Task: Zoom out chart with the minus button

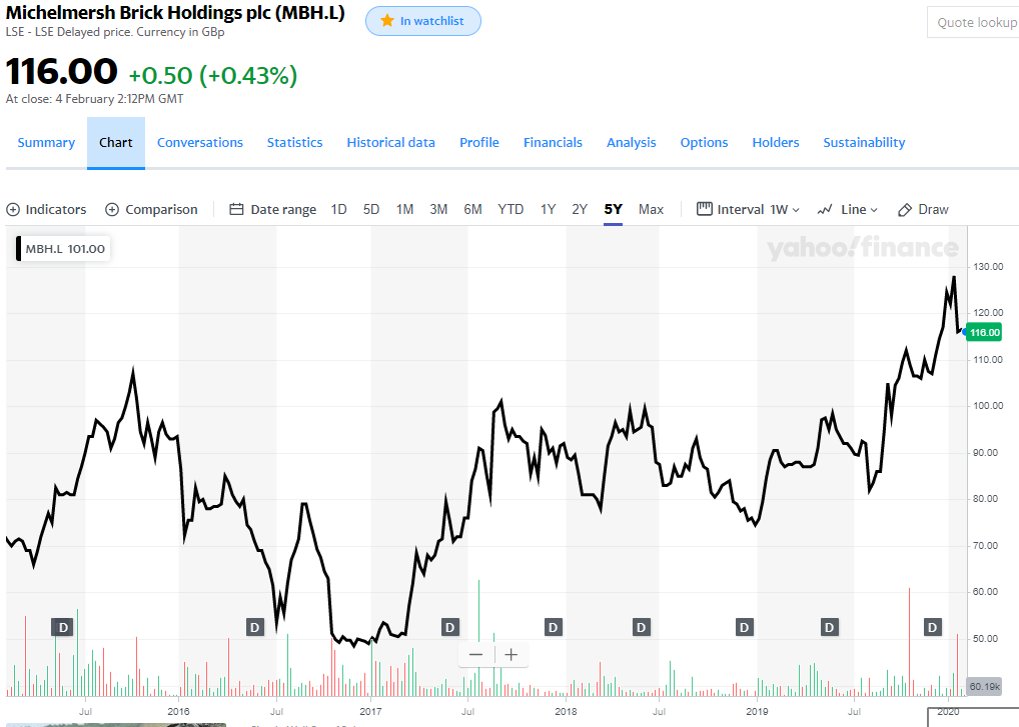Action: pos(476,654)
